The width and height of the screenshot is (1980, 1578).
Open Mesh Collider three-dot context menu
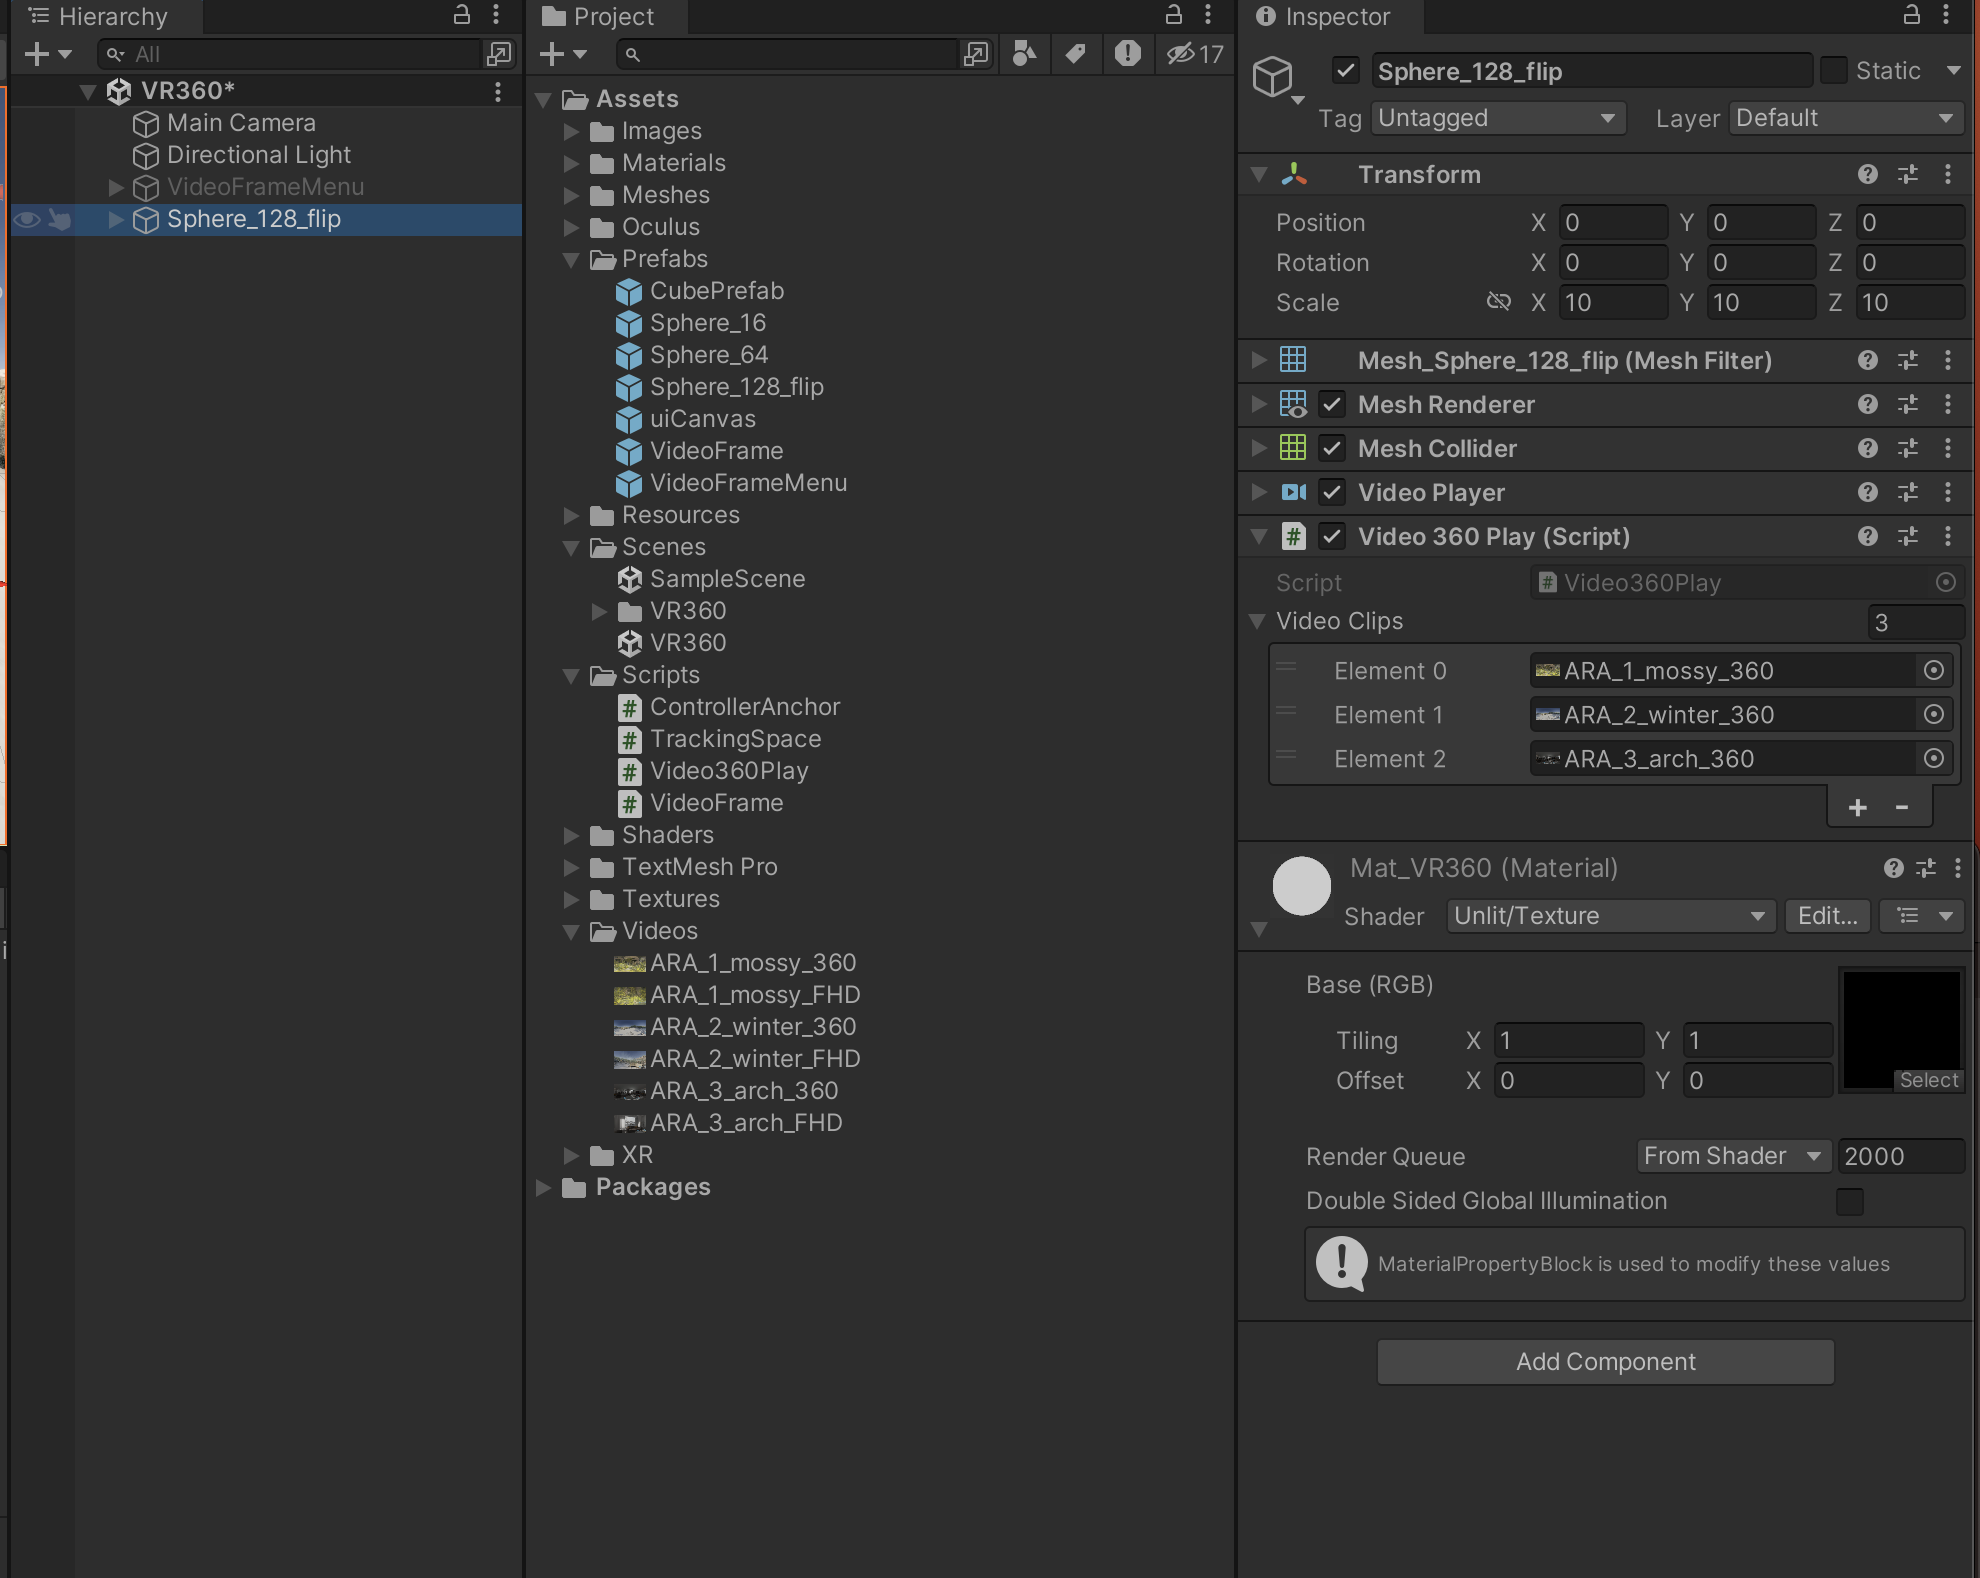click(1948, 448)
